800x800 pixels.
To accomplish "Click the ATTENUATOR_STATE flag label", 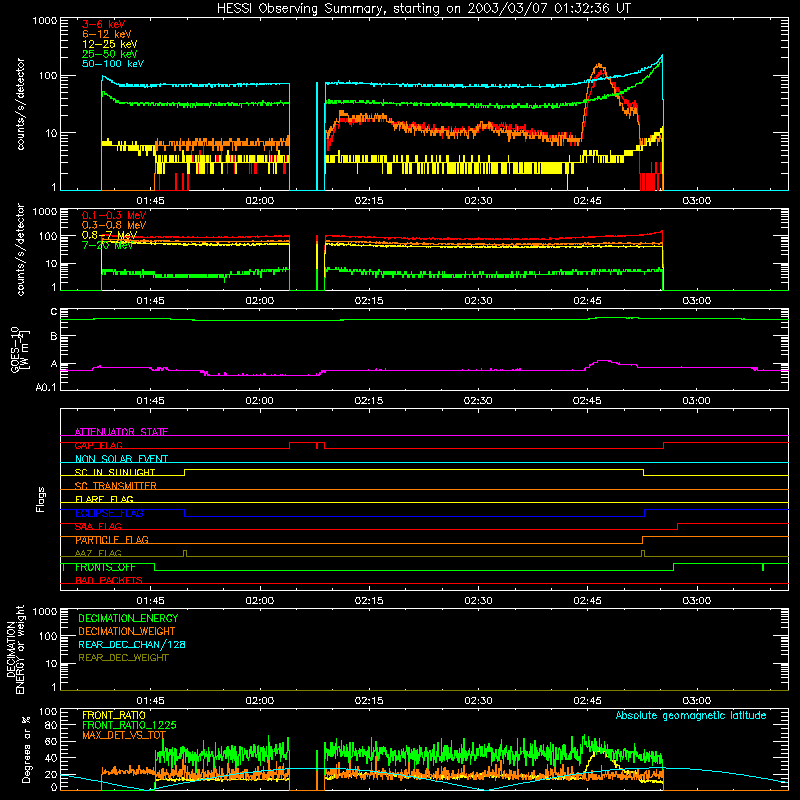I will pos(121,432).
